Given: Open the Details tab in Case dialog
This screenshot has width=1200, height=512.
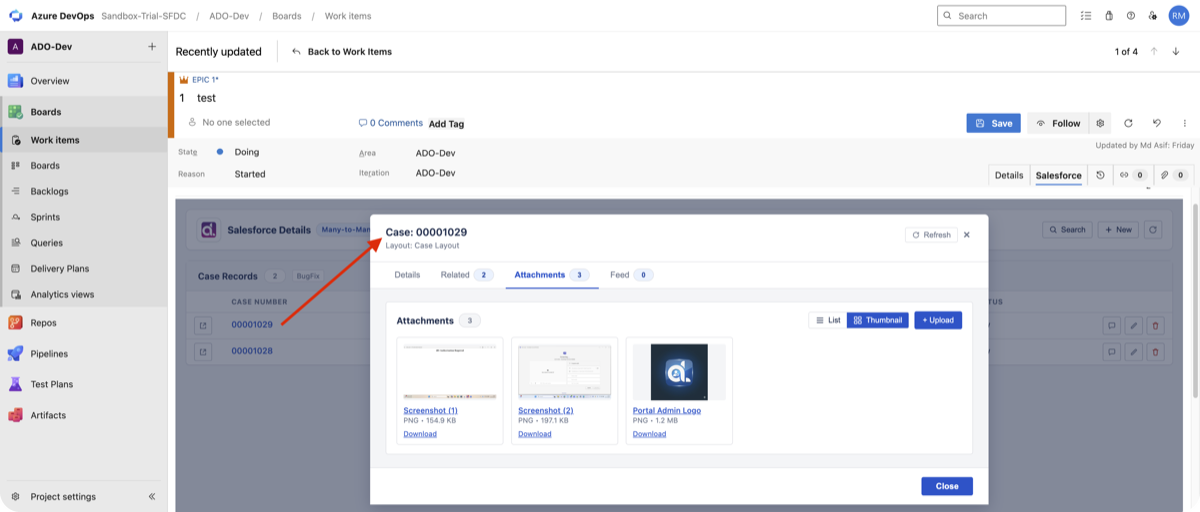Looking at the screenshot, I should pos(407,274).
